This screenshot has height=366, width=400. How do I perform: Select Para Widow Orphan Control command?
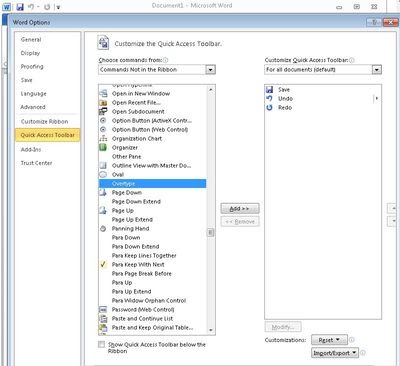pos(149,301)
